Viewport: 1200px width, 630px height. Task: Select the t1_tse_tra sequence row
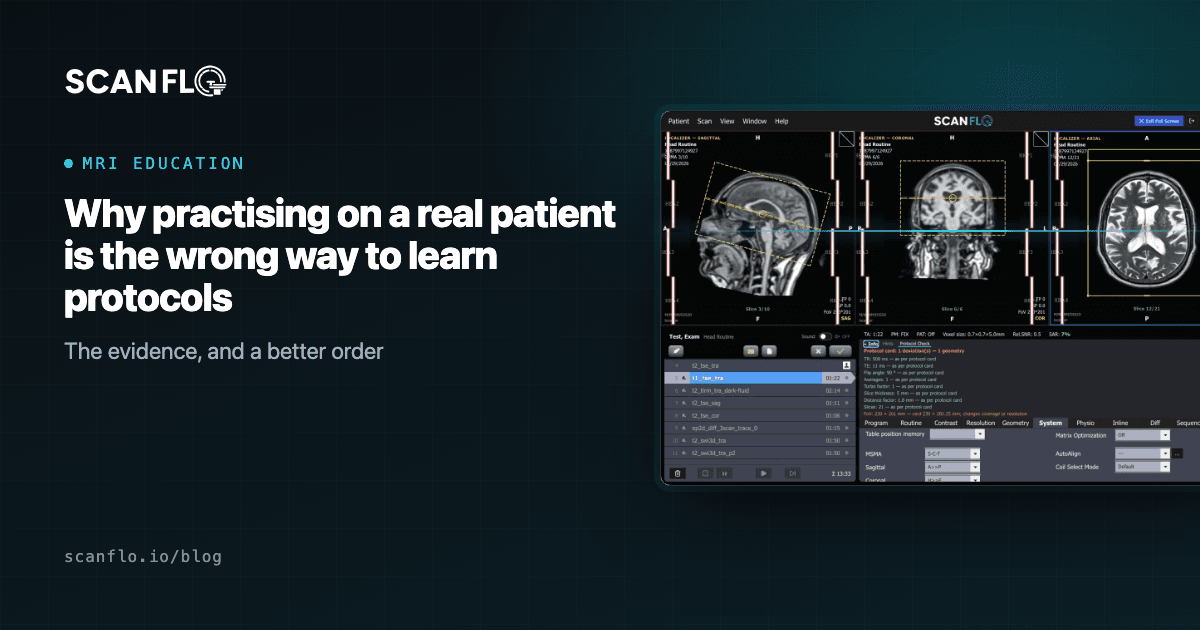[x=760, y=378]
